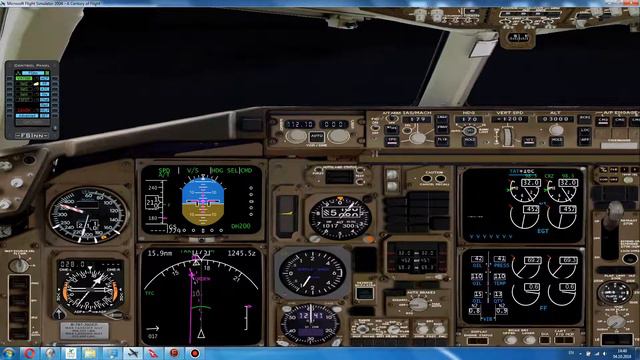Image resolution: width=640 pixels, height=360 pixels.
Task: Open the Windows Start menu
Action: click(9, 353)
